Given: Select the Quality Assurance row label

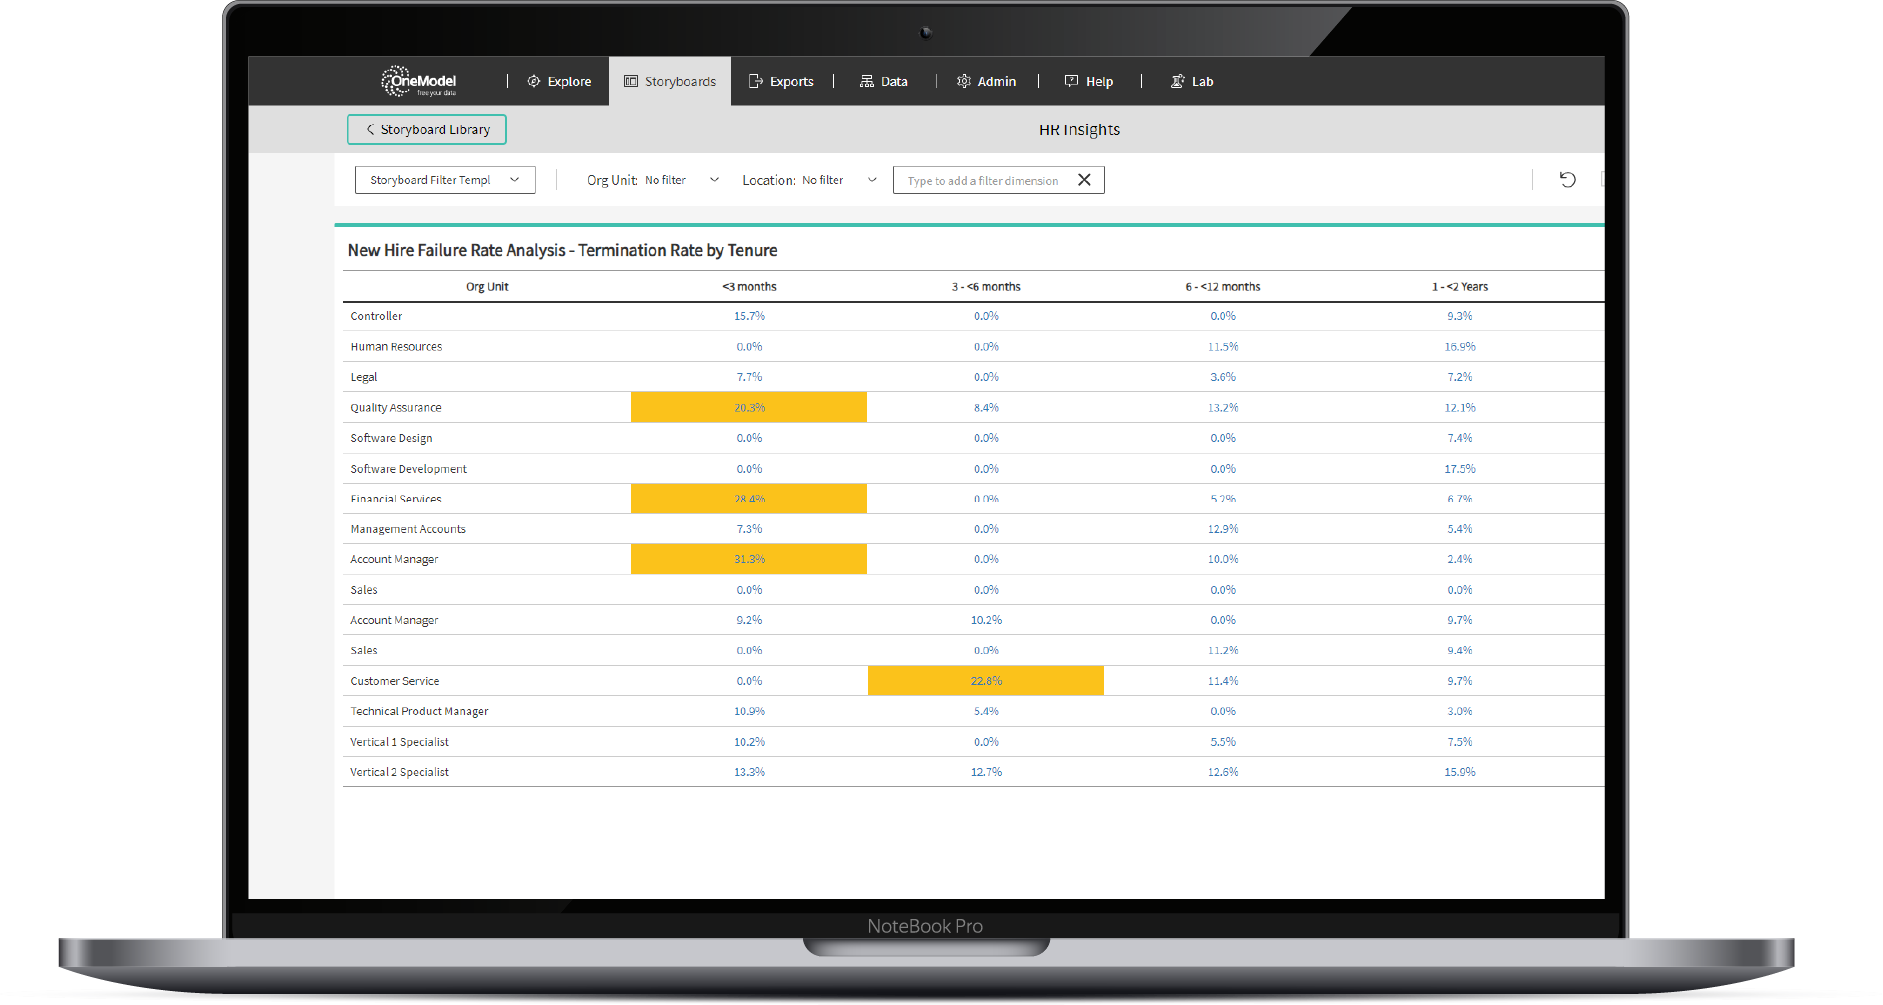Looking at the screenshot, I should [396, 407].
